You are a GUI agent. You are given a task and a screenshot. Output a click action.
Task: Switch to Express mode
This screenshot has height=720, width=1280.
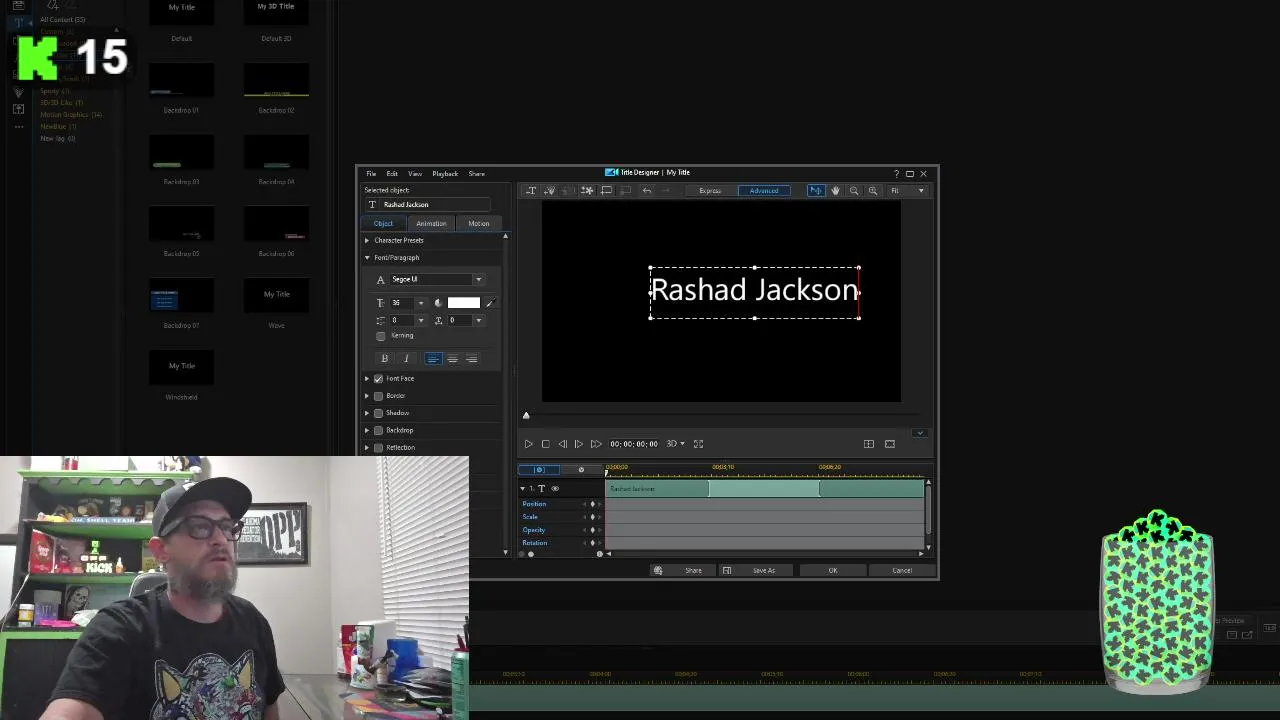[710, 190]
